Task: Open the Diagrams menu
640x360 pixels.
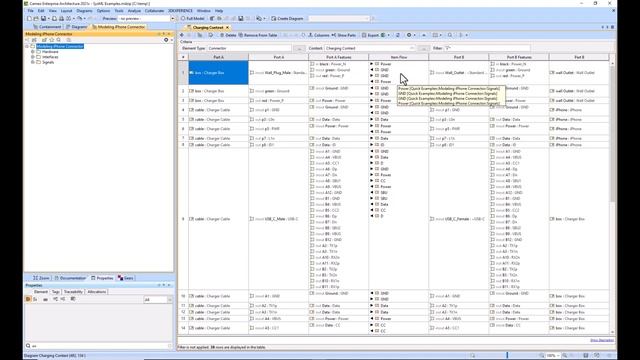Action: coord(84,11)
